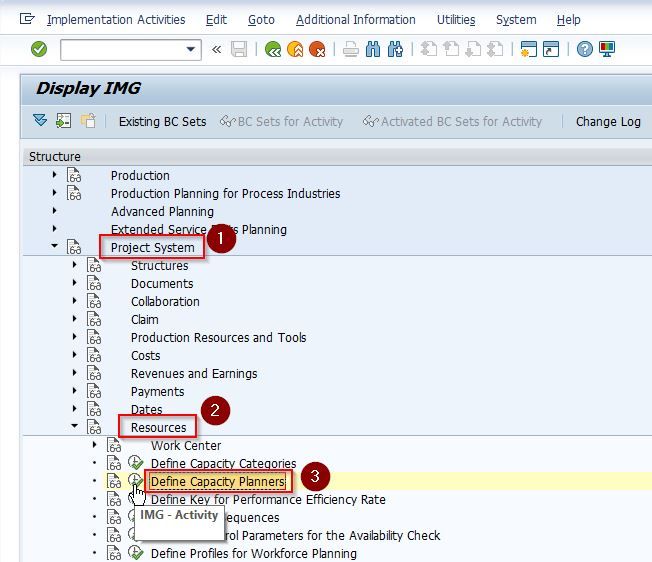Click the Customize Local Layout monitor icon
The image size is (652, 562).
[607, 49]
